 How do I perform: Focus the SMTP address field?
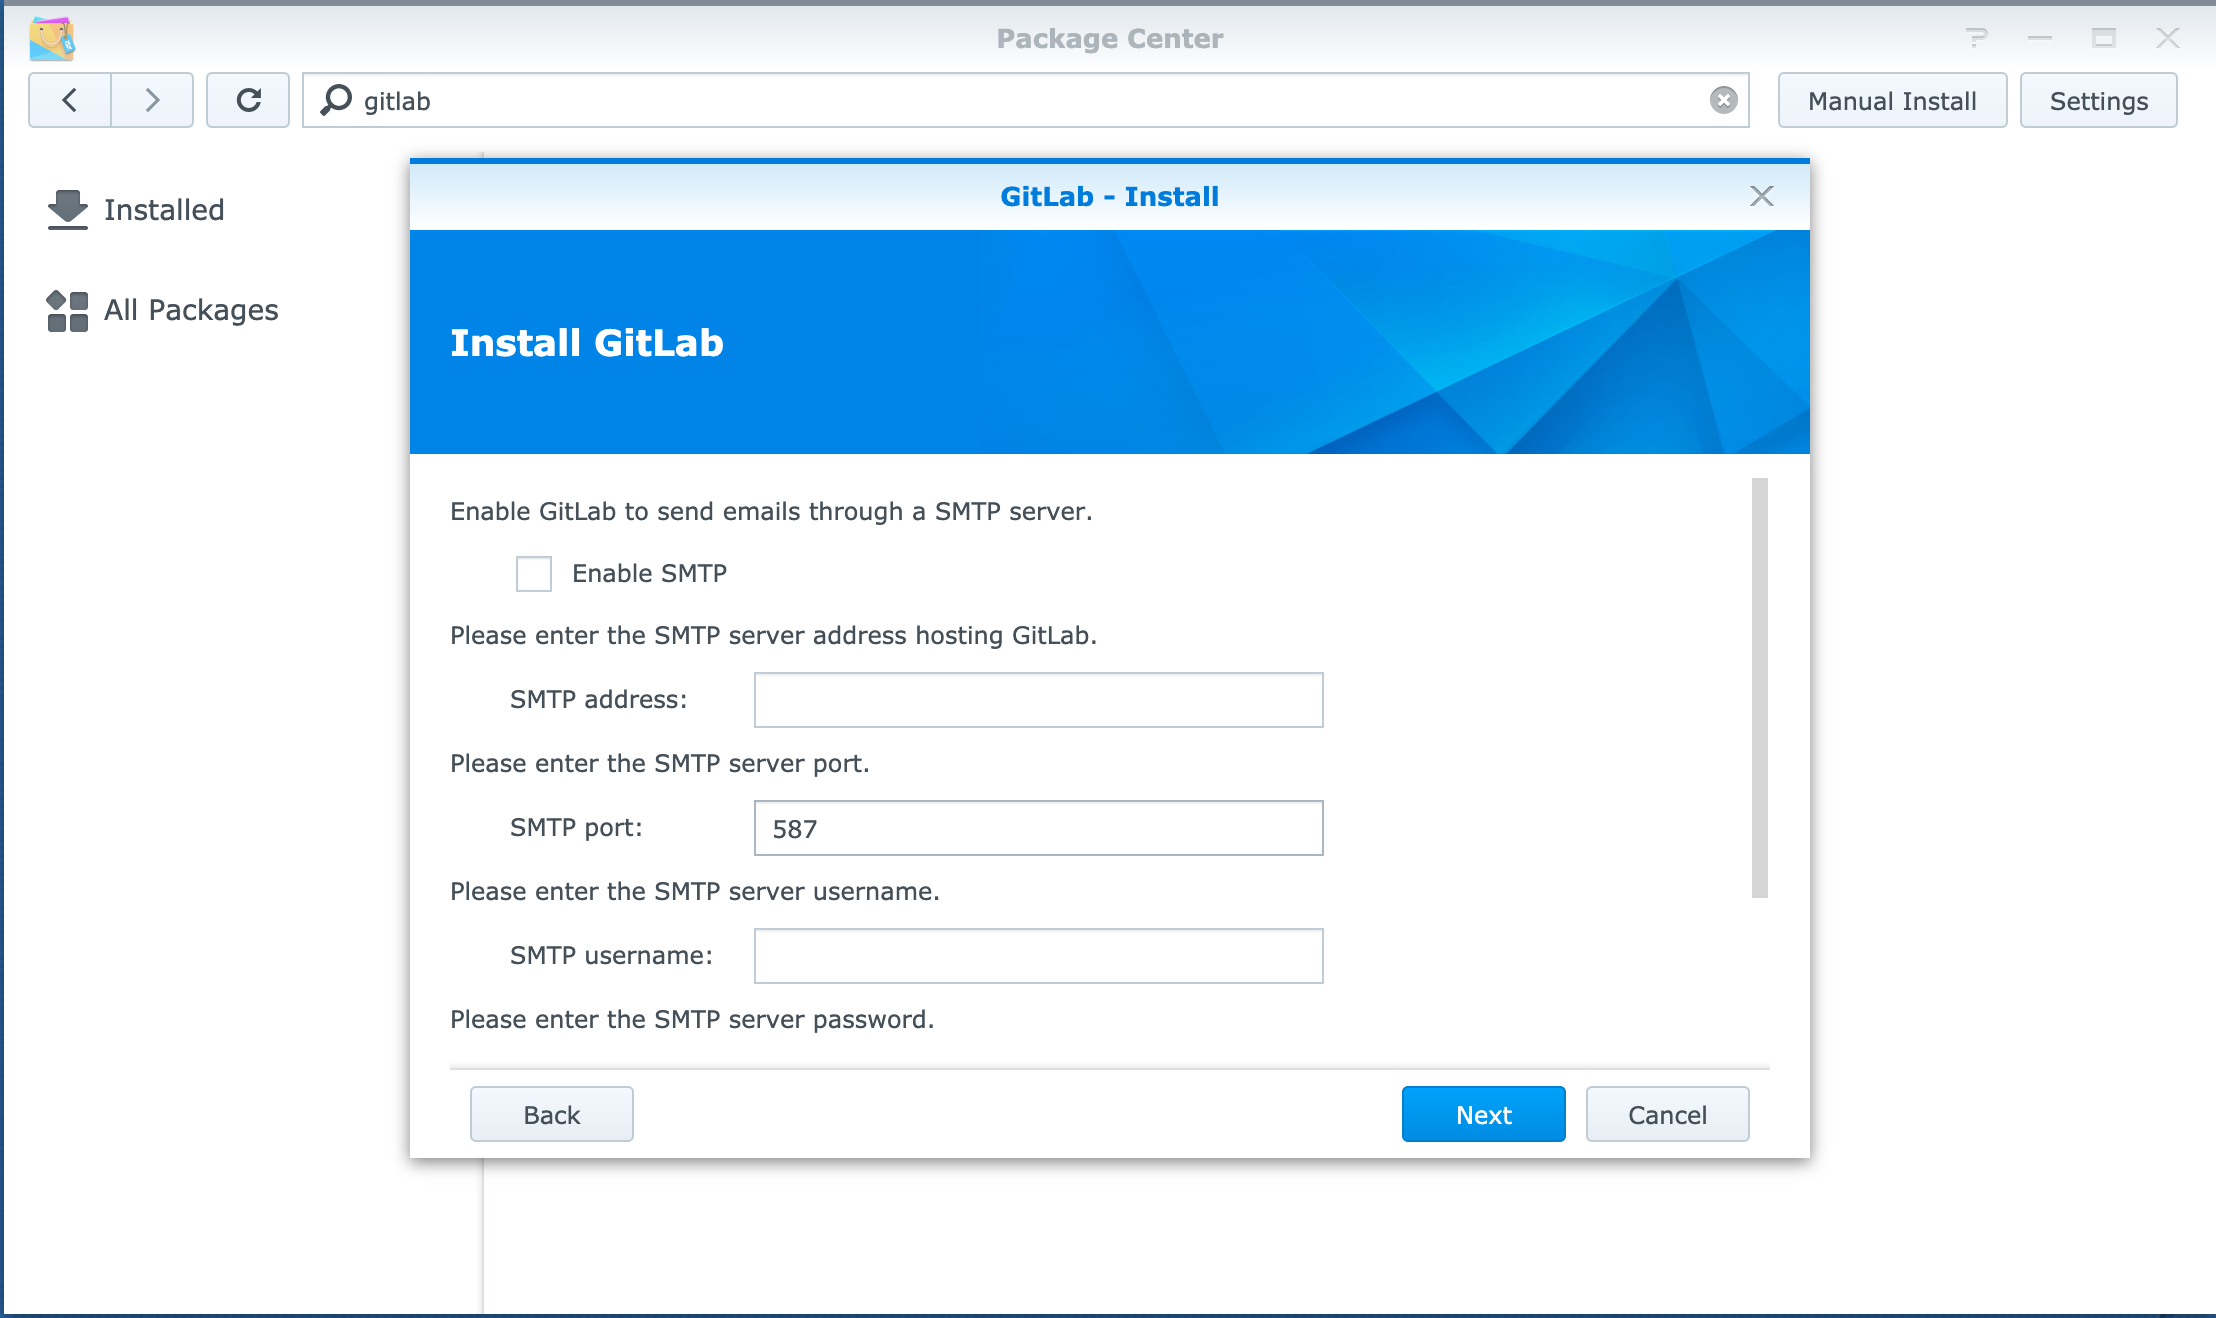[x=1038, y=700]
